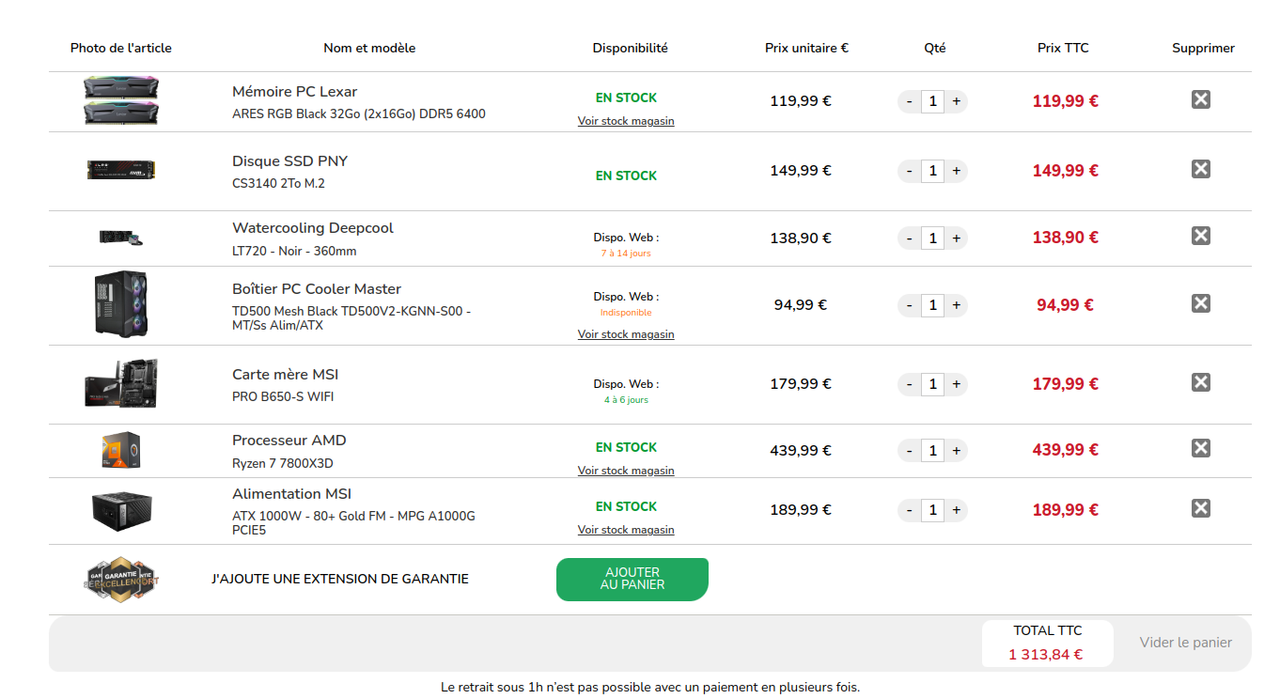Increase quantity of Cooler Master case
Viewport: 1280px width, 695px height.
(956, 305)
